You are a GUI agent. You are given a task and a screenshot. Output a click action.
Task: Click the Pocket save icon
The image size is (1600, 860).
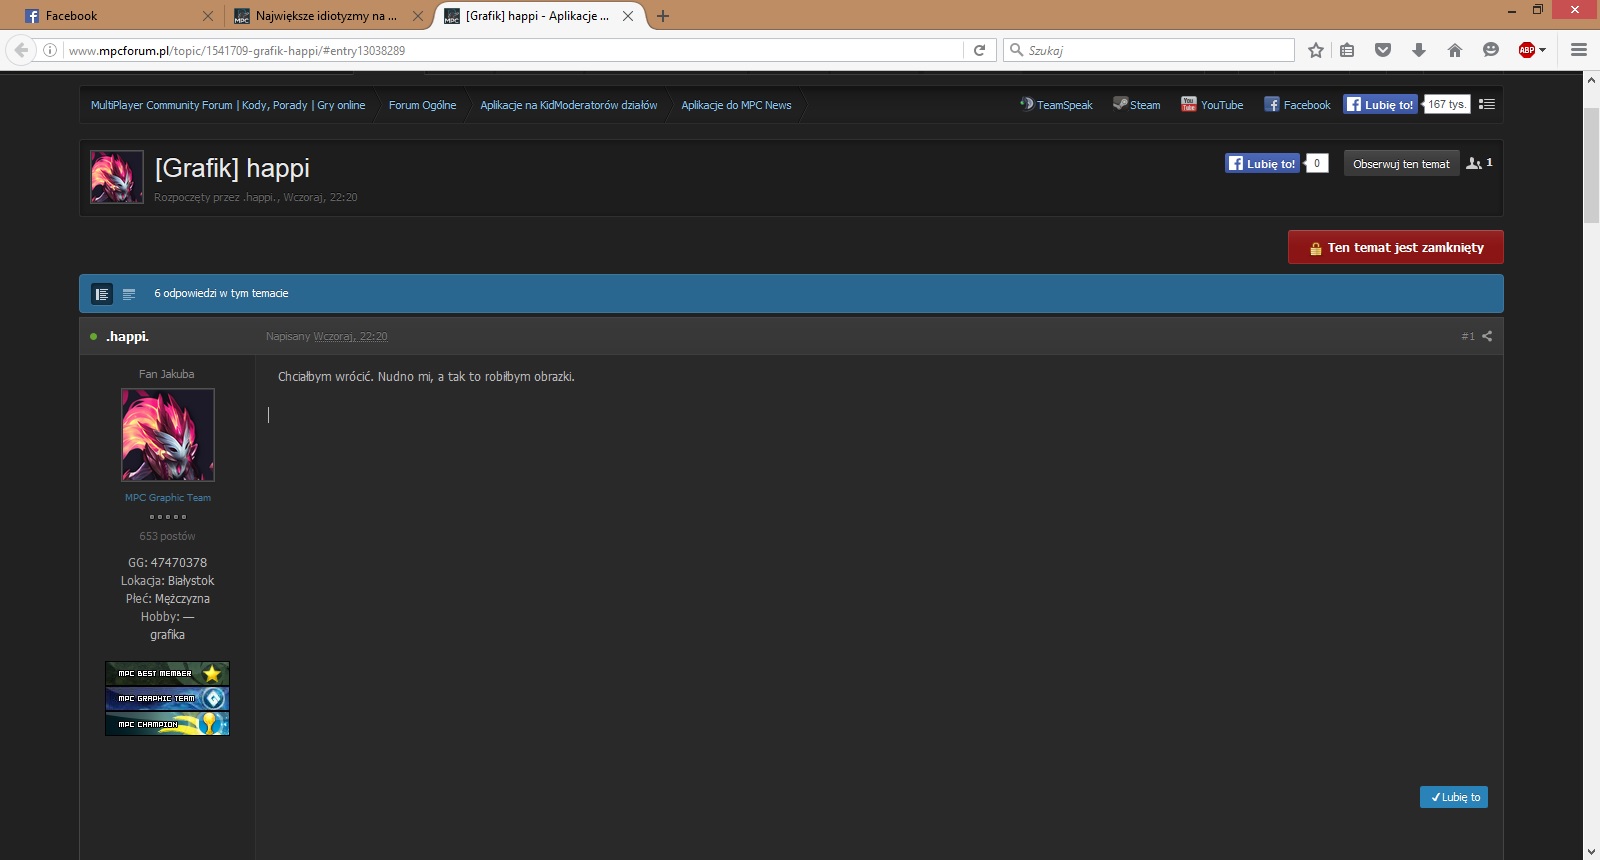[x=1383, y=50]
